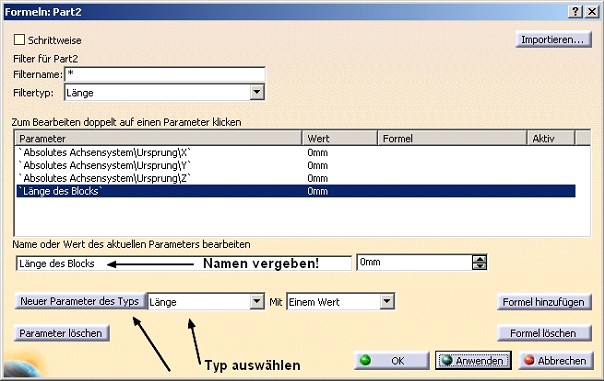The image size is (604, 381).
Task: Select row Absolutes Achsensystem\Ursprung\X
Action: [296, 153]
